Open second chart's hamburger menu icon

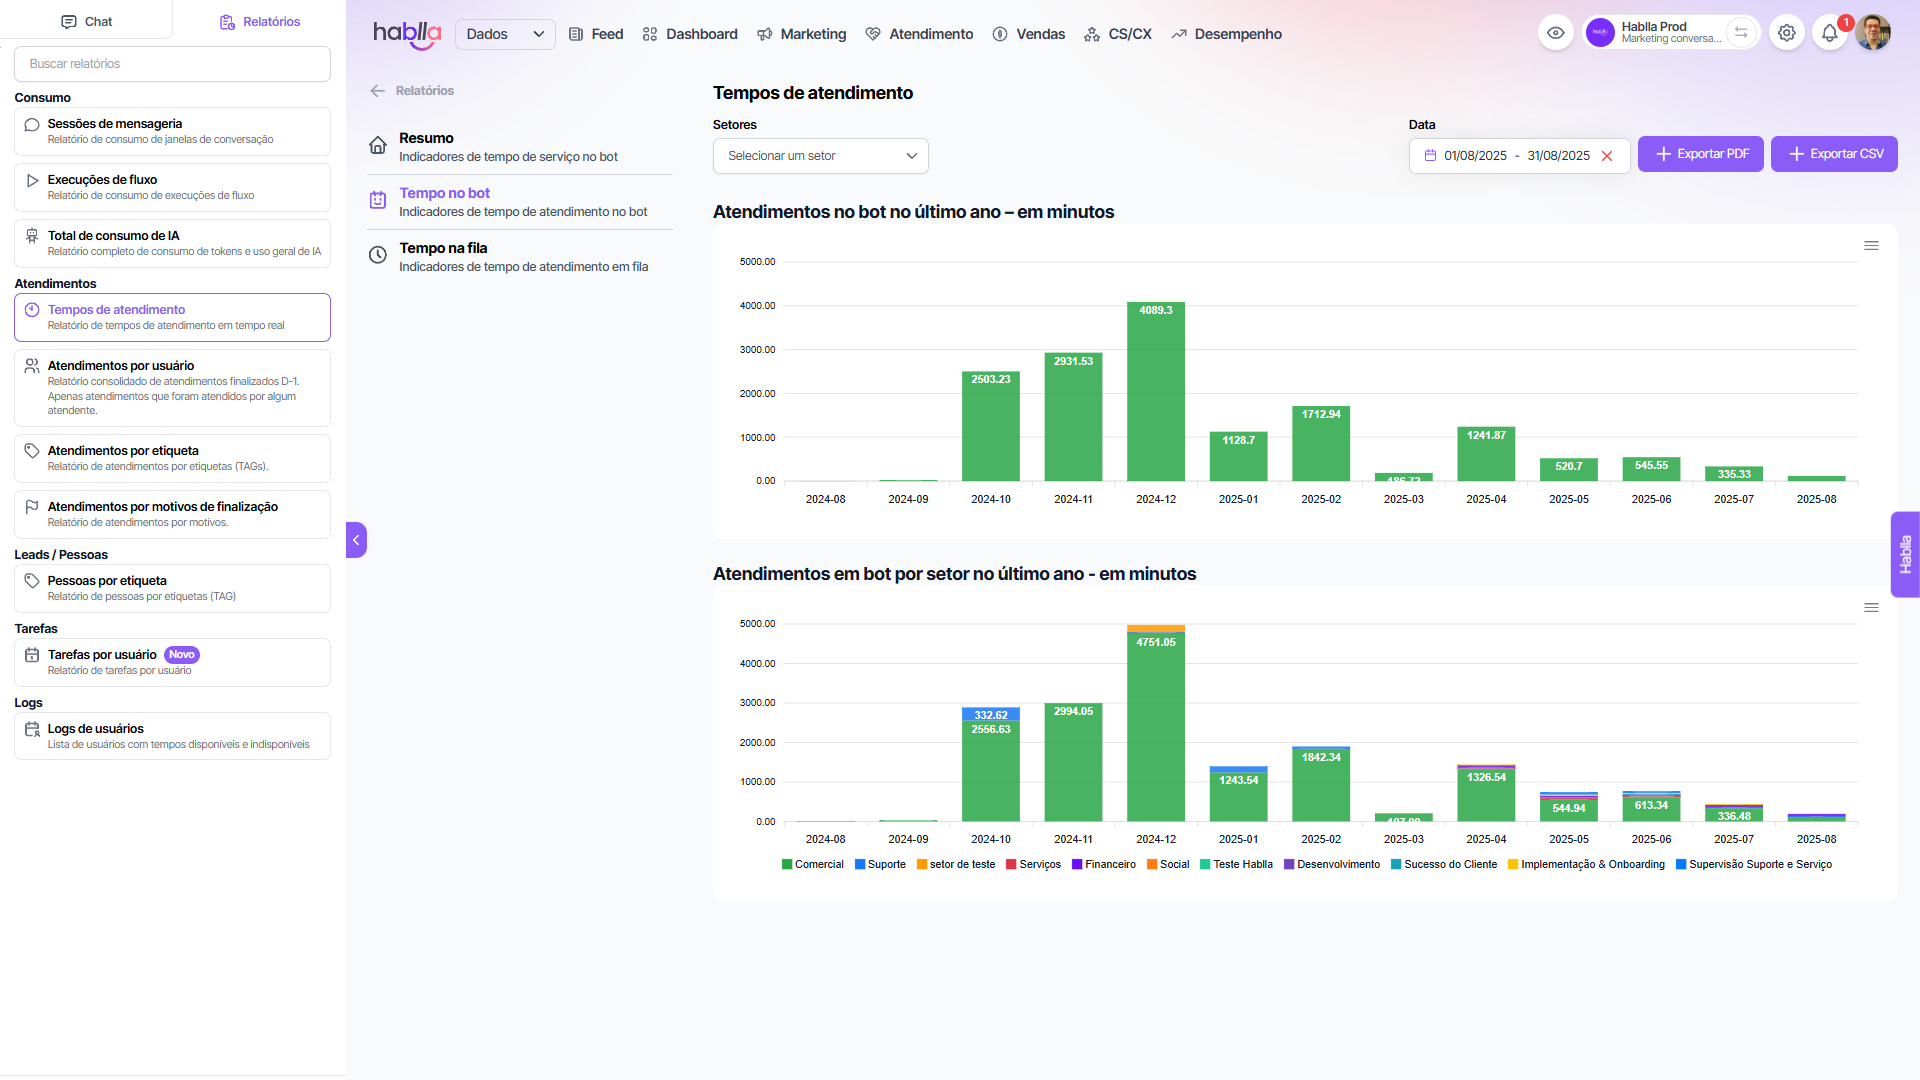pos(1871,608)
